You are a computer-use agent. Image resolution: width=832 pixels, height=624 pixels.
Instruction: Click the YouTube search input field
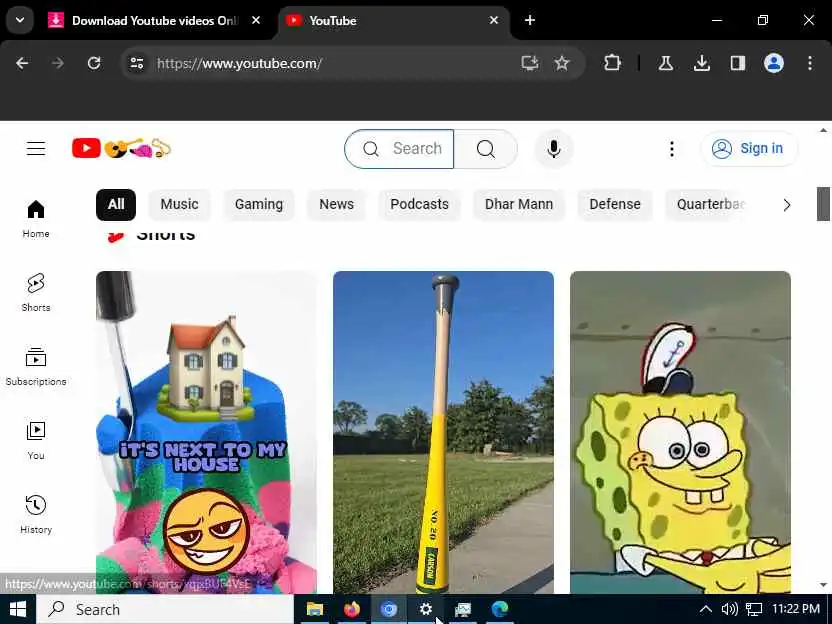click(x=399, y=149)
